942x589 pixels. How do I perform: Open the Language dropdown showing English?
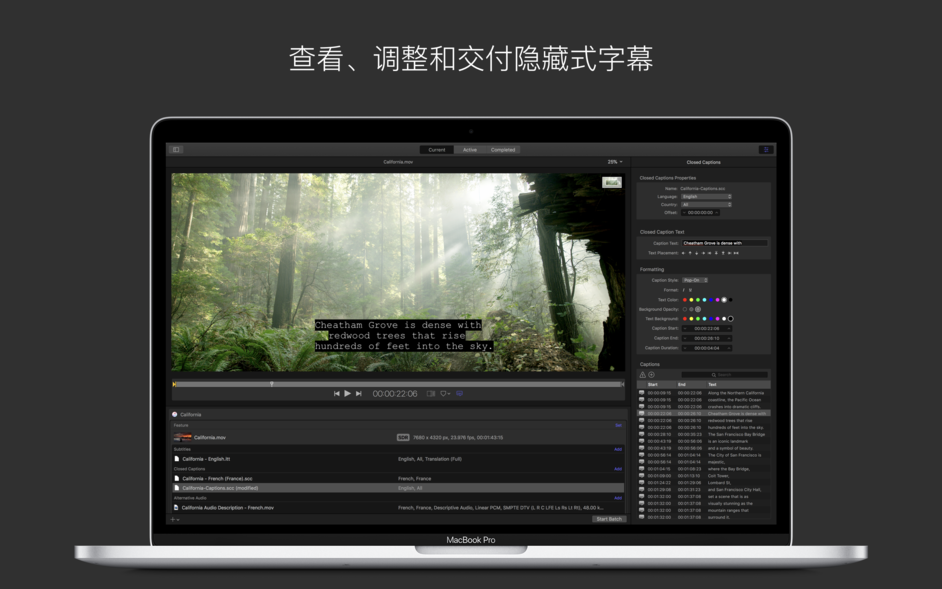706,196
